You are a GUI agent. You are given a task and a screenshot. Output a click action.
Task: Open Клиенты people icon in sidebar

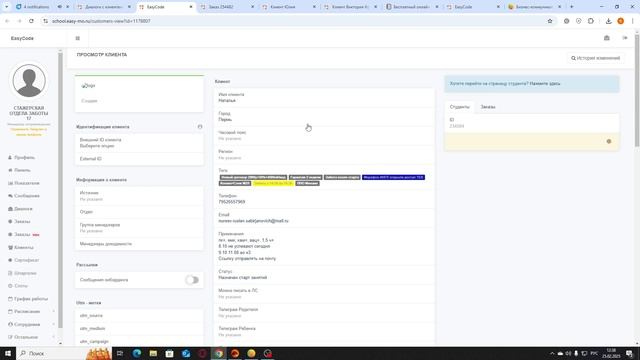pyautogui.click(x=10, y=247)
